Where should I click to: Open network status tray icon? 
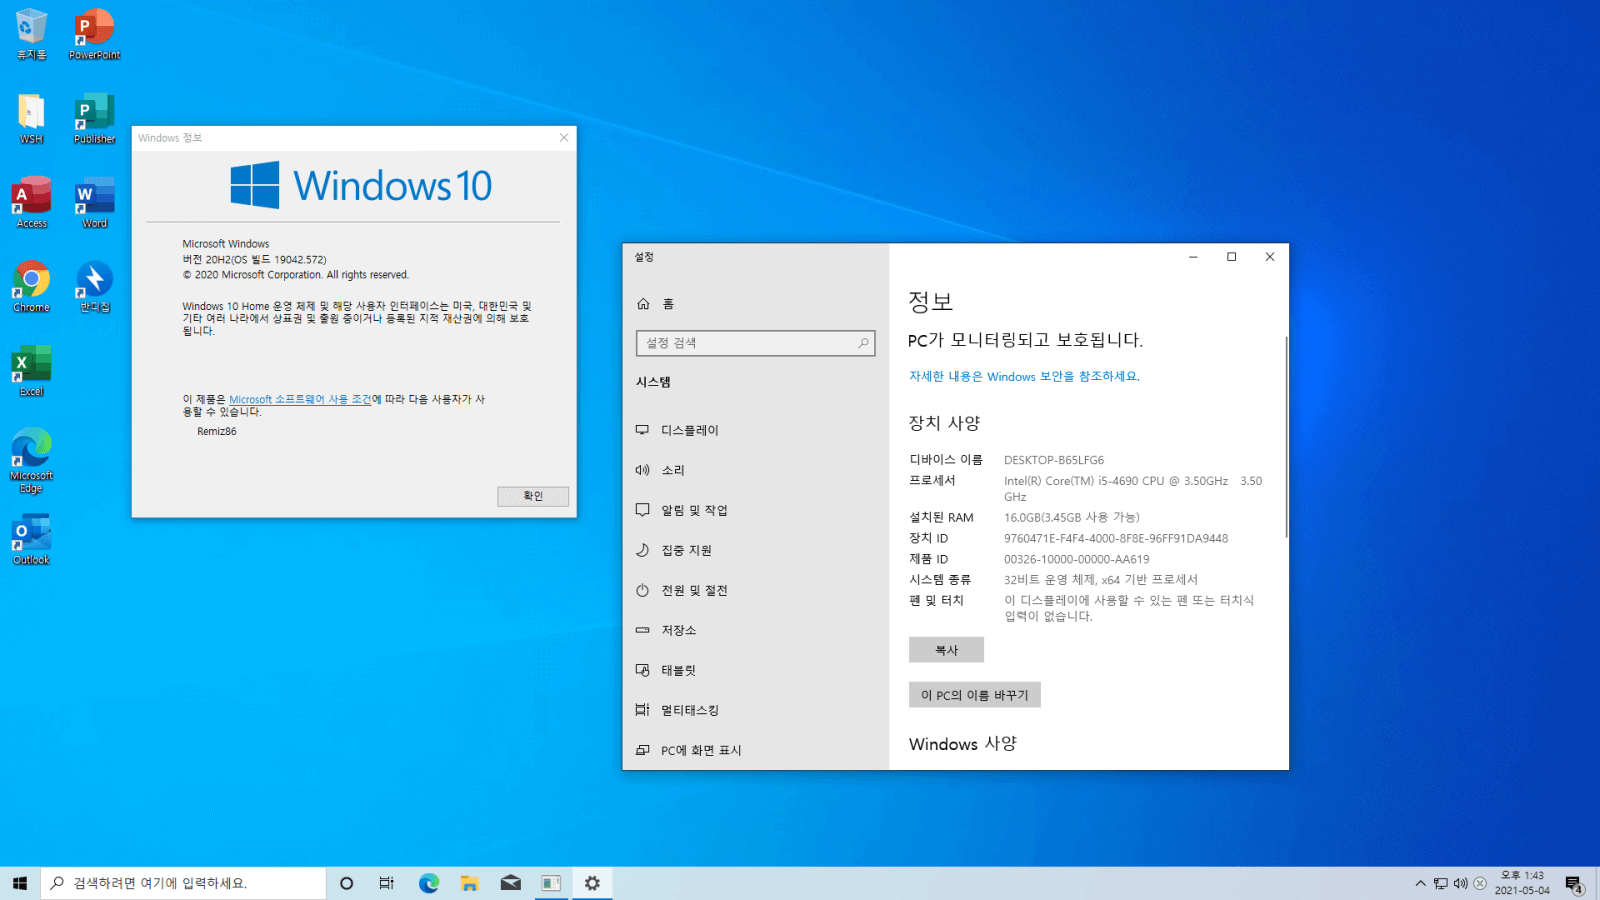click(x=1441, y=883)
